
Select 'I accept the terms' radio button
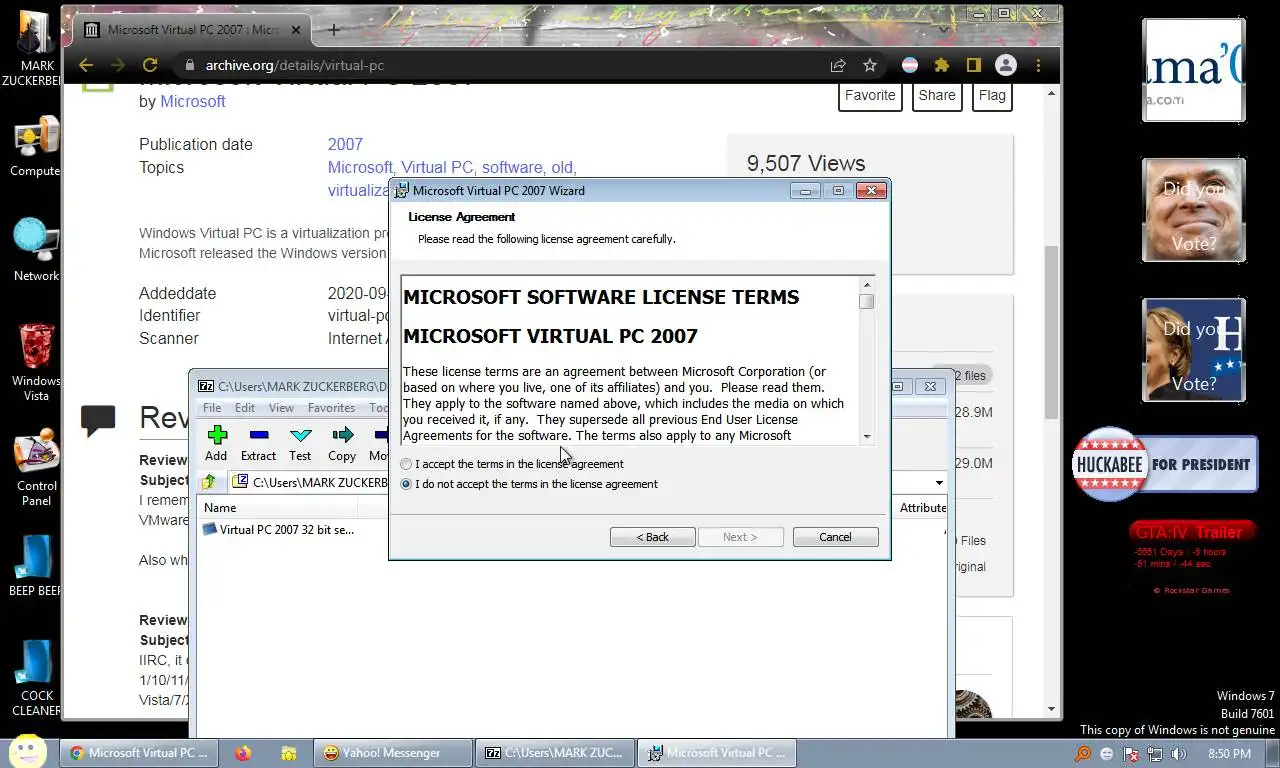[x=406, y=464]
